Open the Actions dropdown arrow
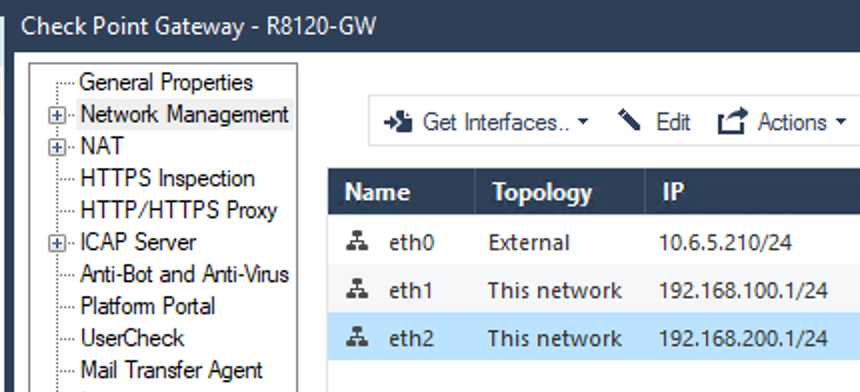 point(841,122)
